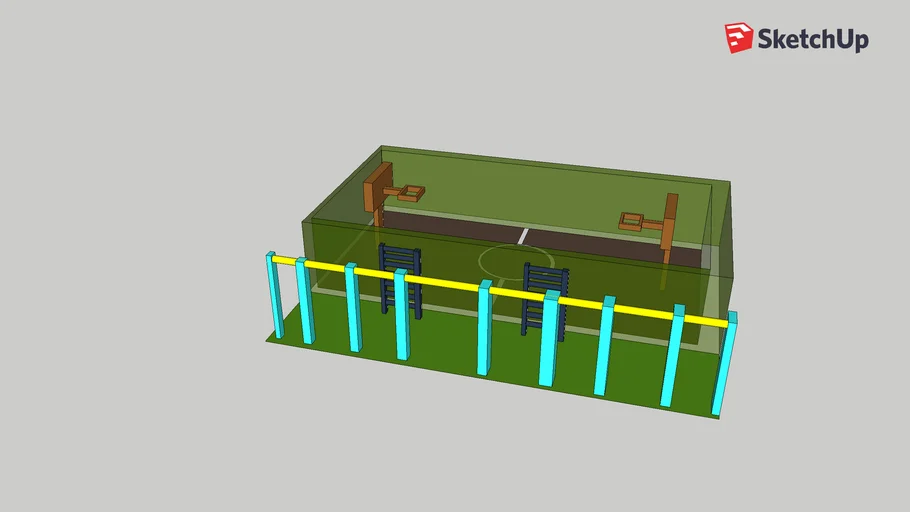The width and height of the screenshot is (910, 512).
Task: Click the right basketball hoop rim
Action: pyautogui.click(x=631, y=221)
